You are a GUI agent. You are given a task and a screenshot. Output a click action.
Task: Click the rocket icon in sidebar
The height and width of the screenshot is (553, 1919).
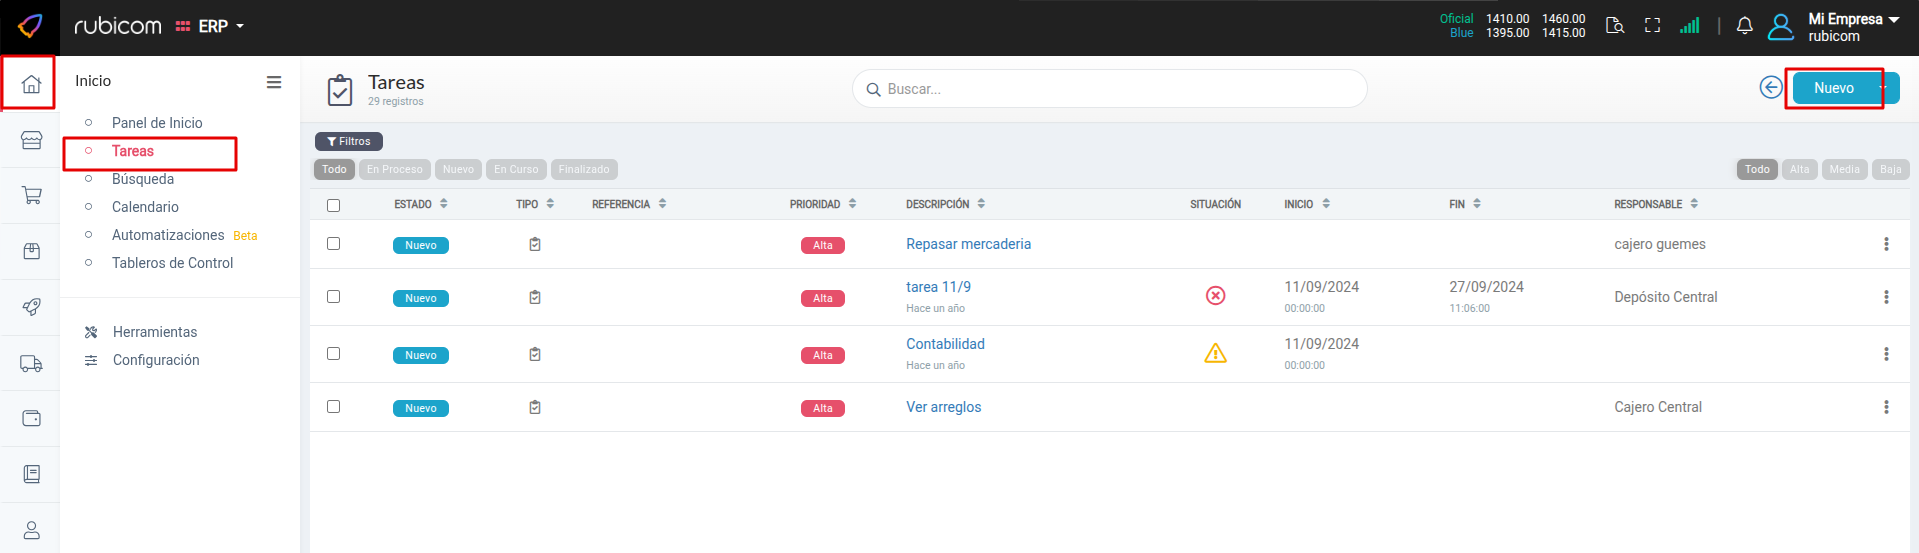tap(31, 307)
